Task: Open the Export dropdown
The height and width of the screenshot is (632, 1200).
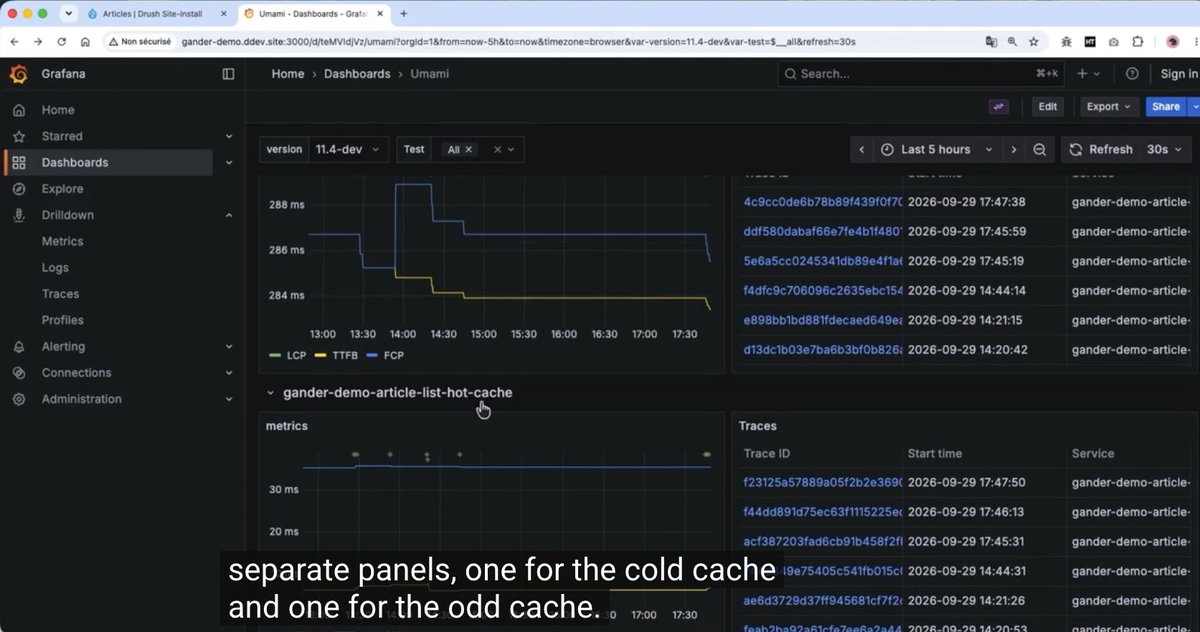Action: [1108, 107]
